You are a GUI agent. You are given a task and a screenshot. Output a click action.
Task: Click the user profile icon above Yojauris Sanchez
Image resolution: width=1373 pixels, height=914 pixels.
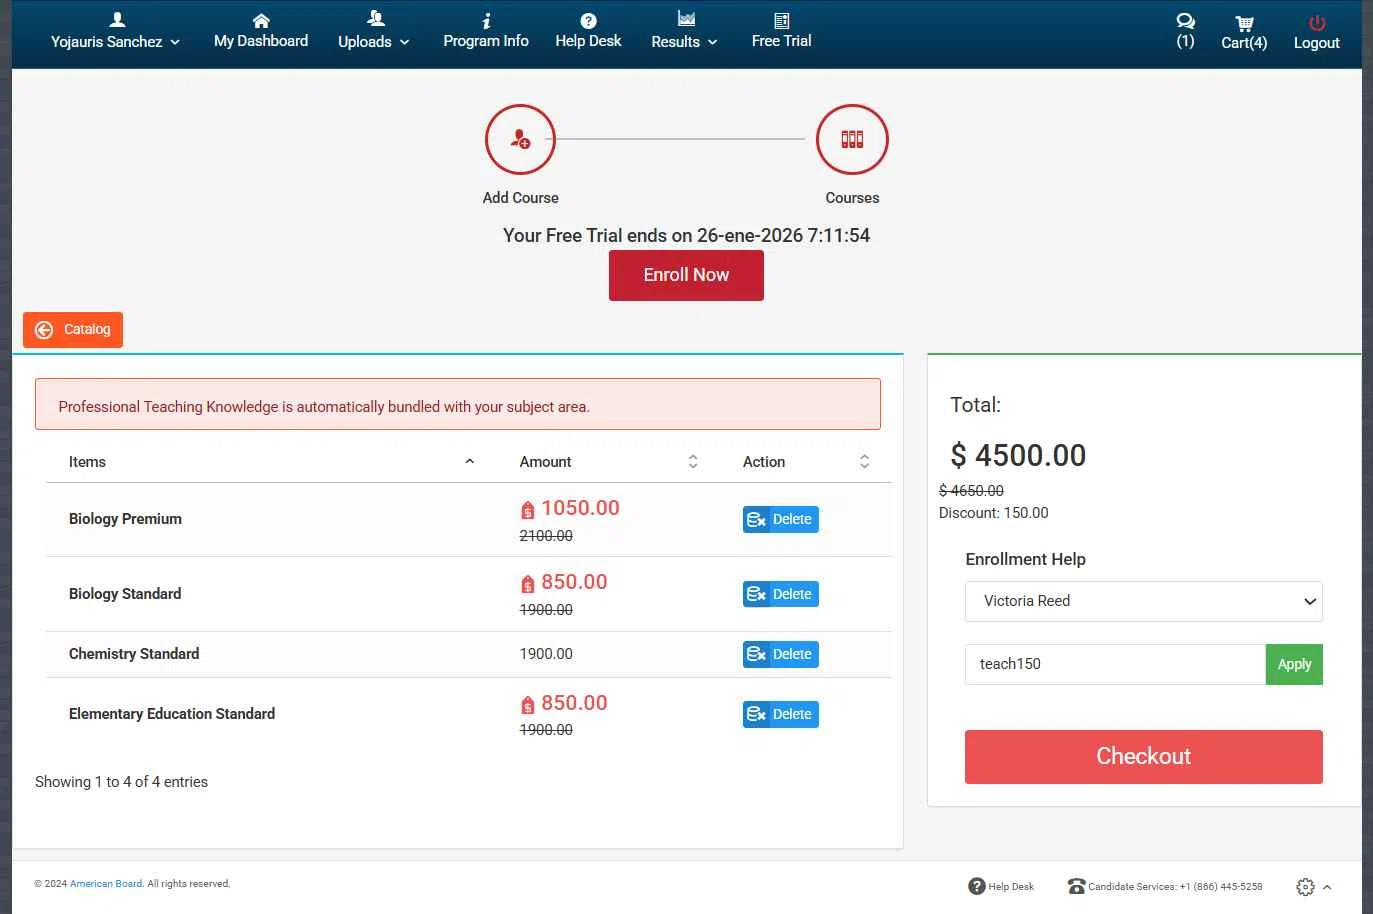click(117, 19)
